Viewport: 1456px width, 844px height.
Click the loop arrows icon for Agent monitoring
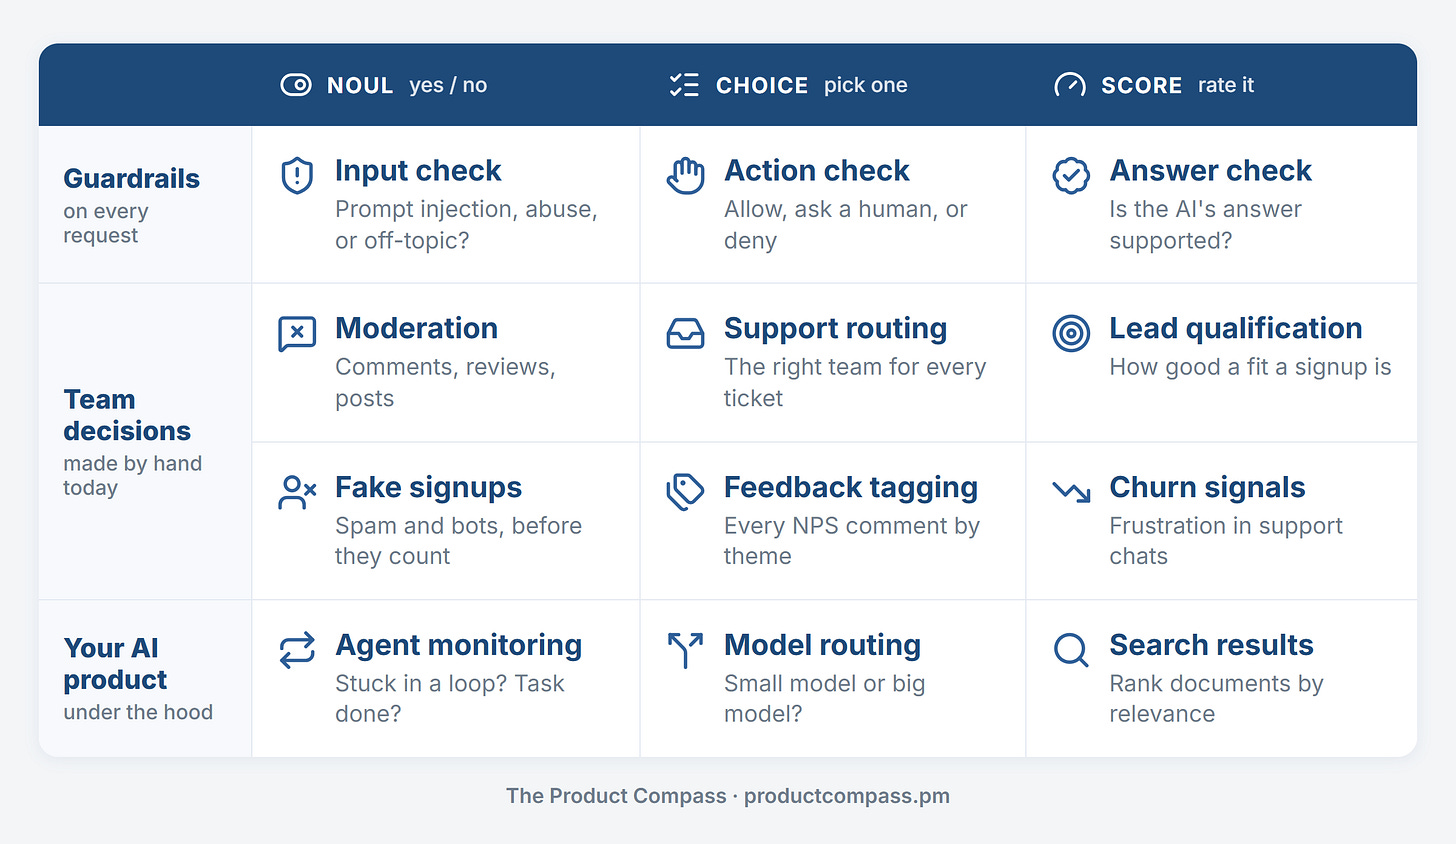[x=297, y=650]
